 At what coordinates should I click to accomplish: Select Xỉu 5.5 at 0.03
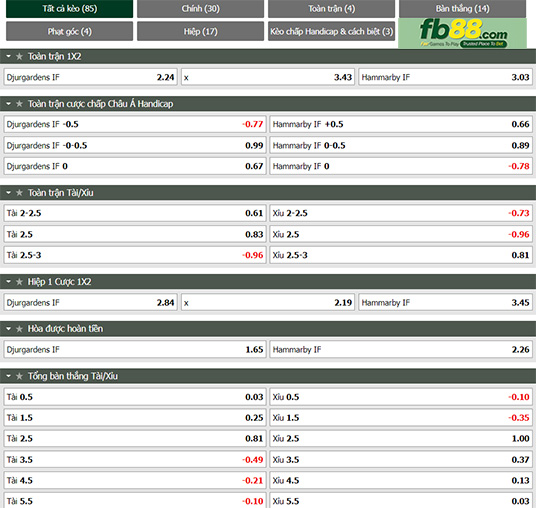401,500
